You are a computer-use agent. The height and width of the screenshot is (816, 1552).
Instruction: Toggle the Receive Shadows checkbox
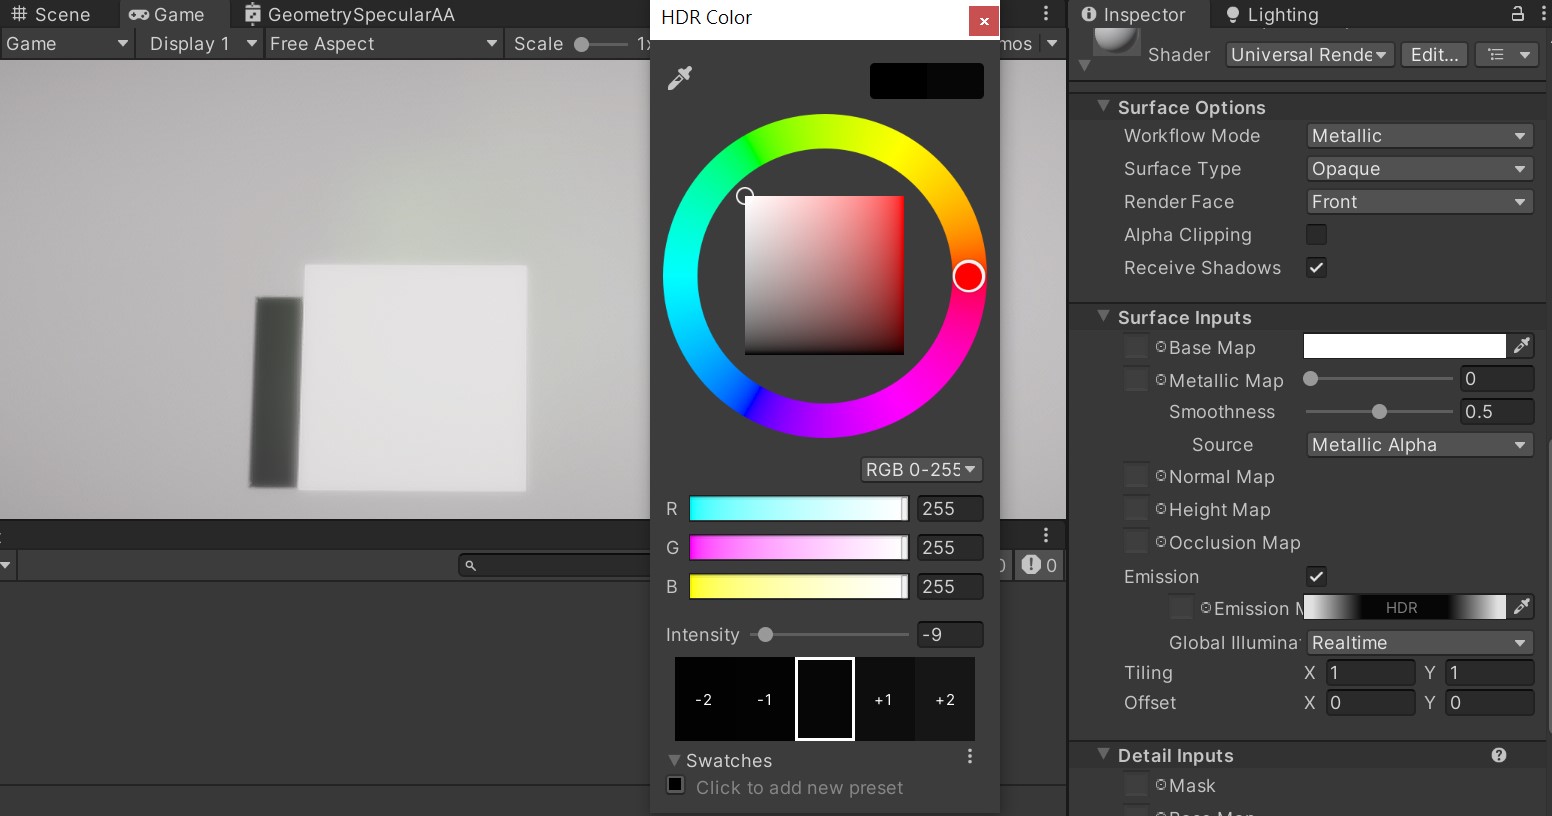(1316, 268)
